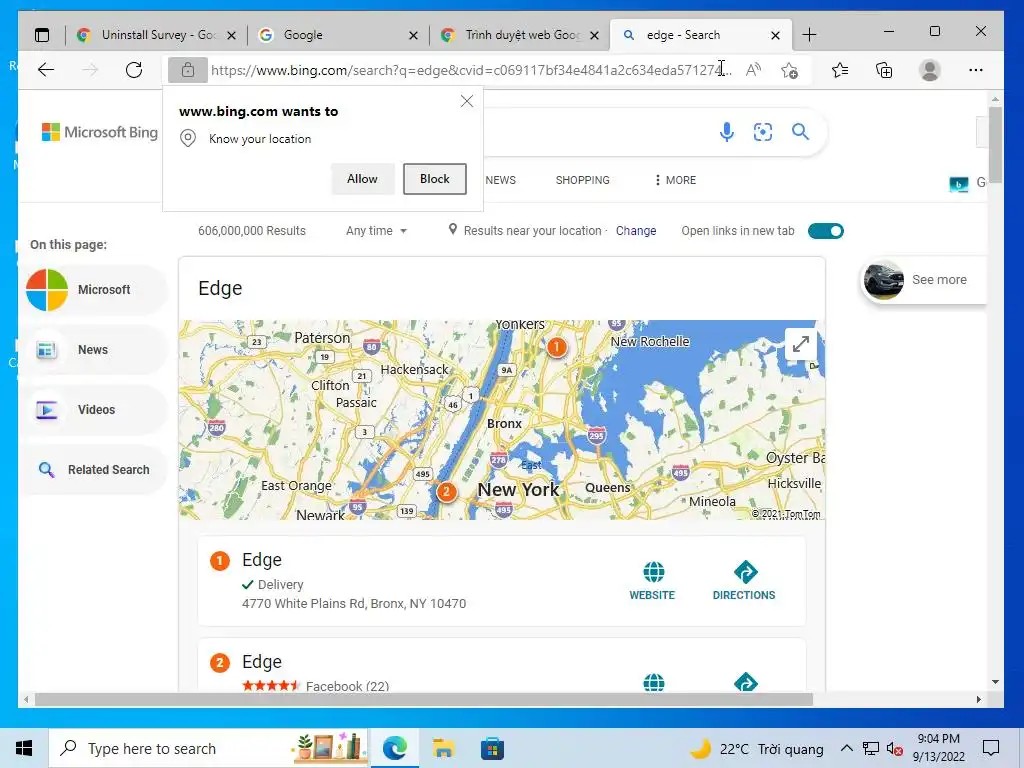Click map pin number 1
This screenshot has width=1024, height=768.
coord(556,347)
